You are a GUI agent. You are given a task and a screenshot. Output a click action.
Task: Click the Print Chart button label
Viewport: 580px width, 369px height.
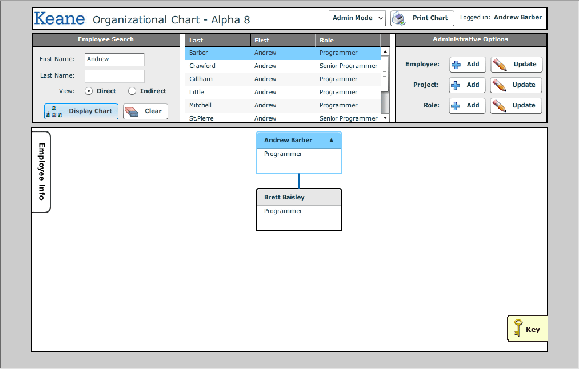tap(430, 18)
